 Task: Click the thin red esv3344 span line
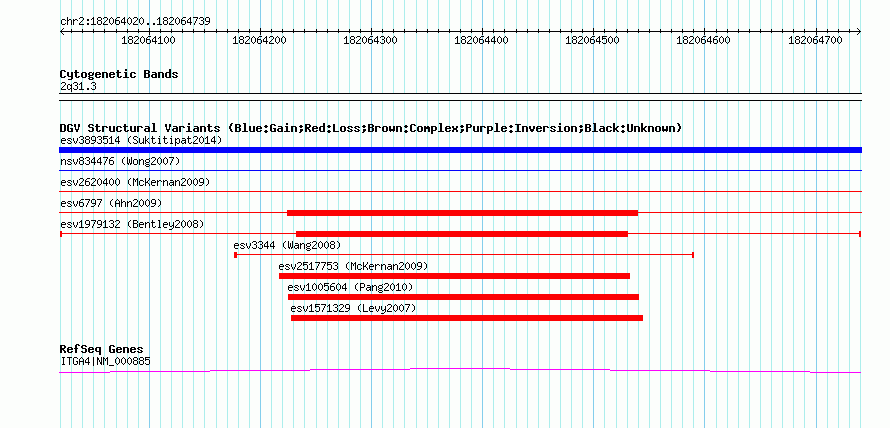(x=464, y=255)
